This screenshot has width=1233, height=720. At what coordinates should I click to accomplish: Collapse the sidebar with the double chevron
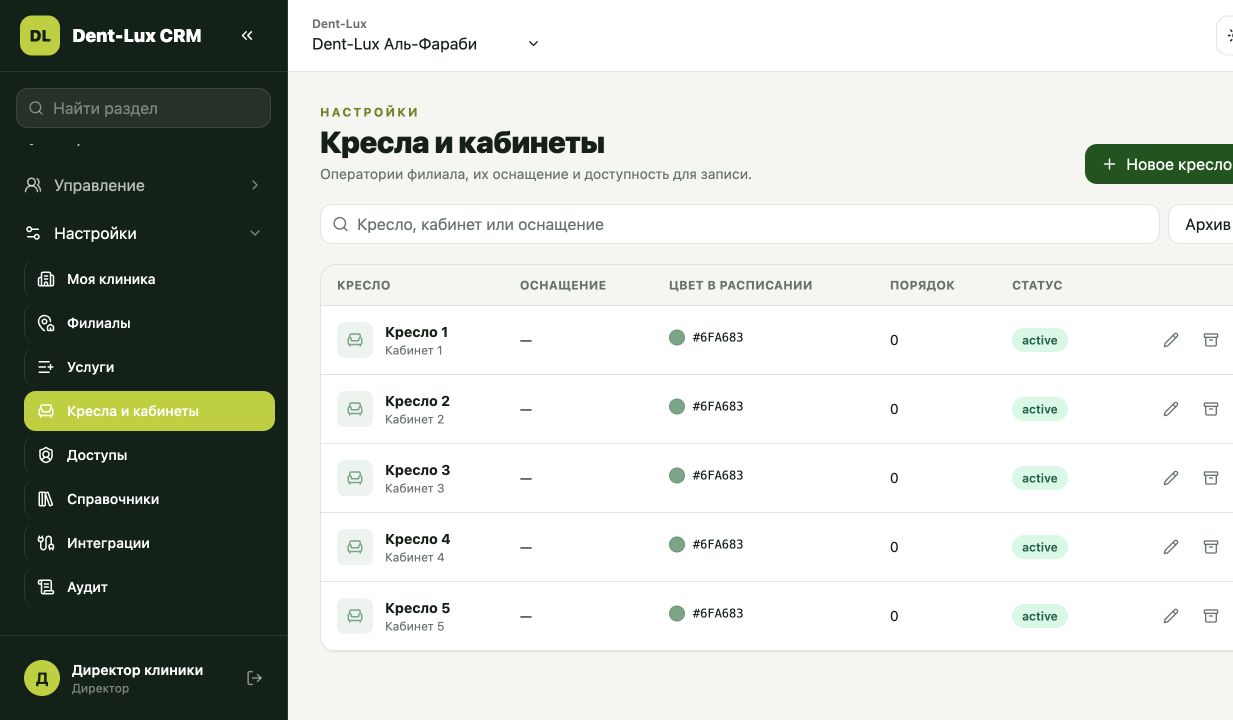pos(247,36)
